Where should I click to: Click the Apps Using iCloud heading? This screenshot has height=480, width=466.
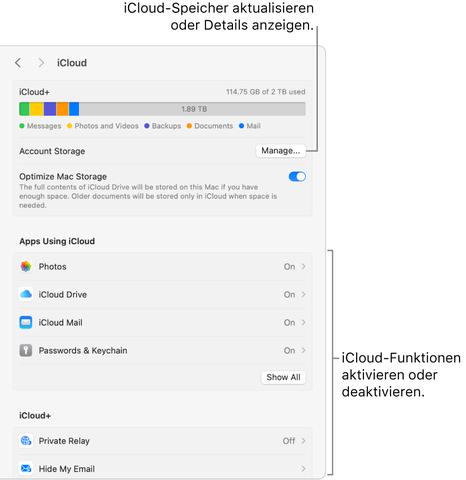click(57, 241)
